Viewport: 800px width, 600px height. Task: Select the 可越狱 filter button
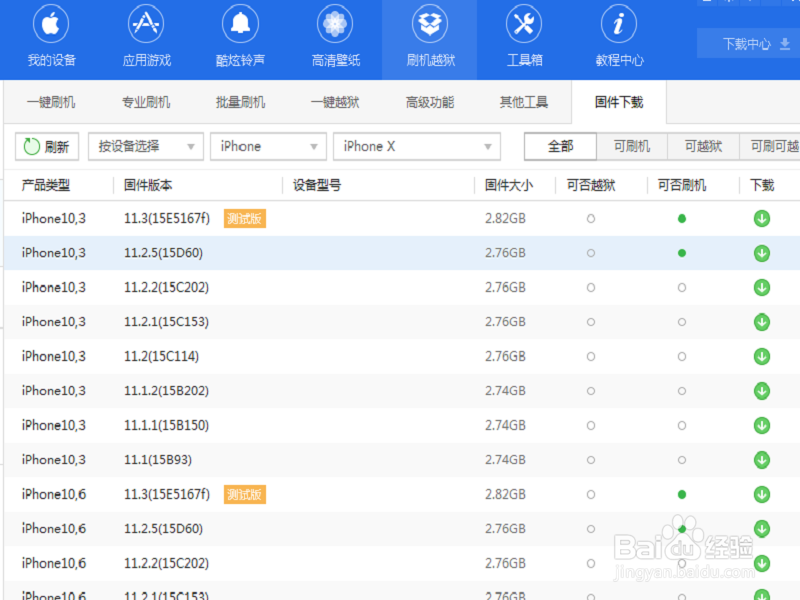(x=703, y=147)
